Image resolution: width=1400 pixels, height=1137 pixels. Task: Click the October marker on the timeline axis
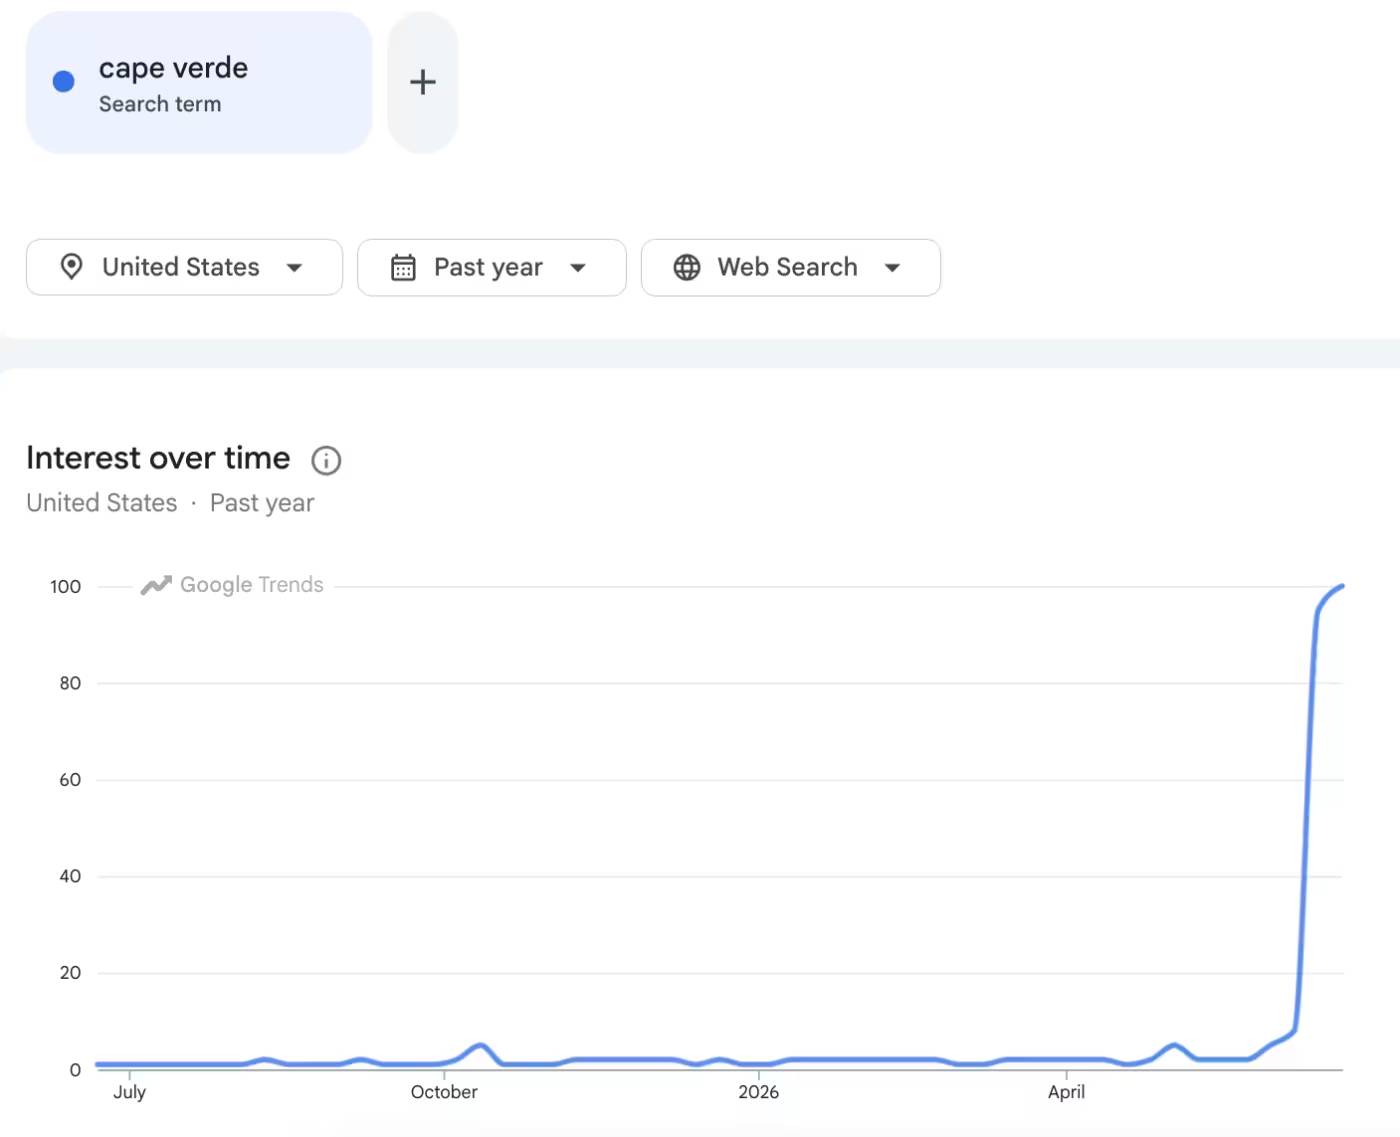[x=444, y=1092]
